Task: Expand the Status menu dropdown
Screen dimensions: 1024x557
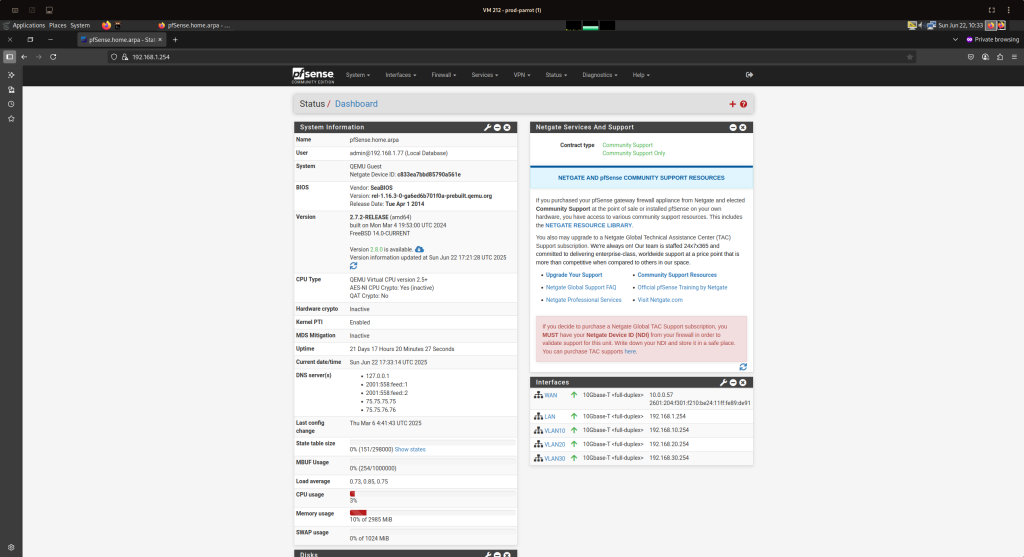Action: 556,75
